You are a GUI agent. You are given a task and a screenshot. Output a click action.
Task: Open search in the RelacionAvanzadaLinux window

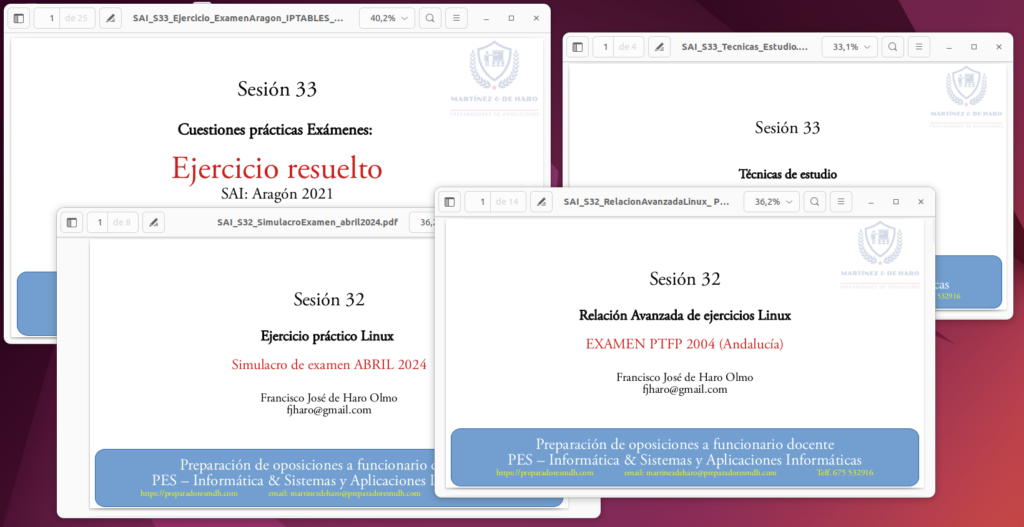click(814, 202)
